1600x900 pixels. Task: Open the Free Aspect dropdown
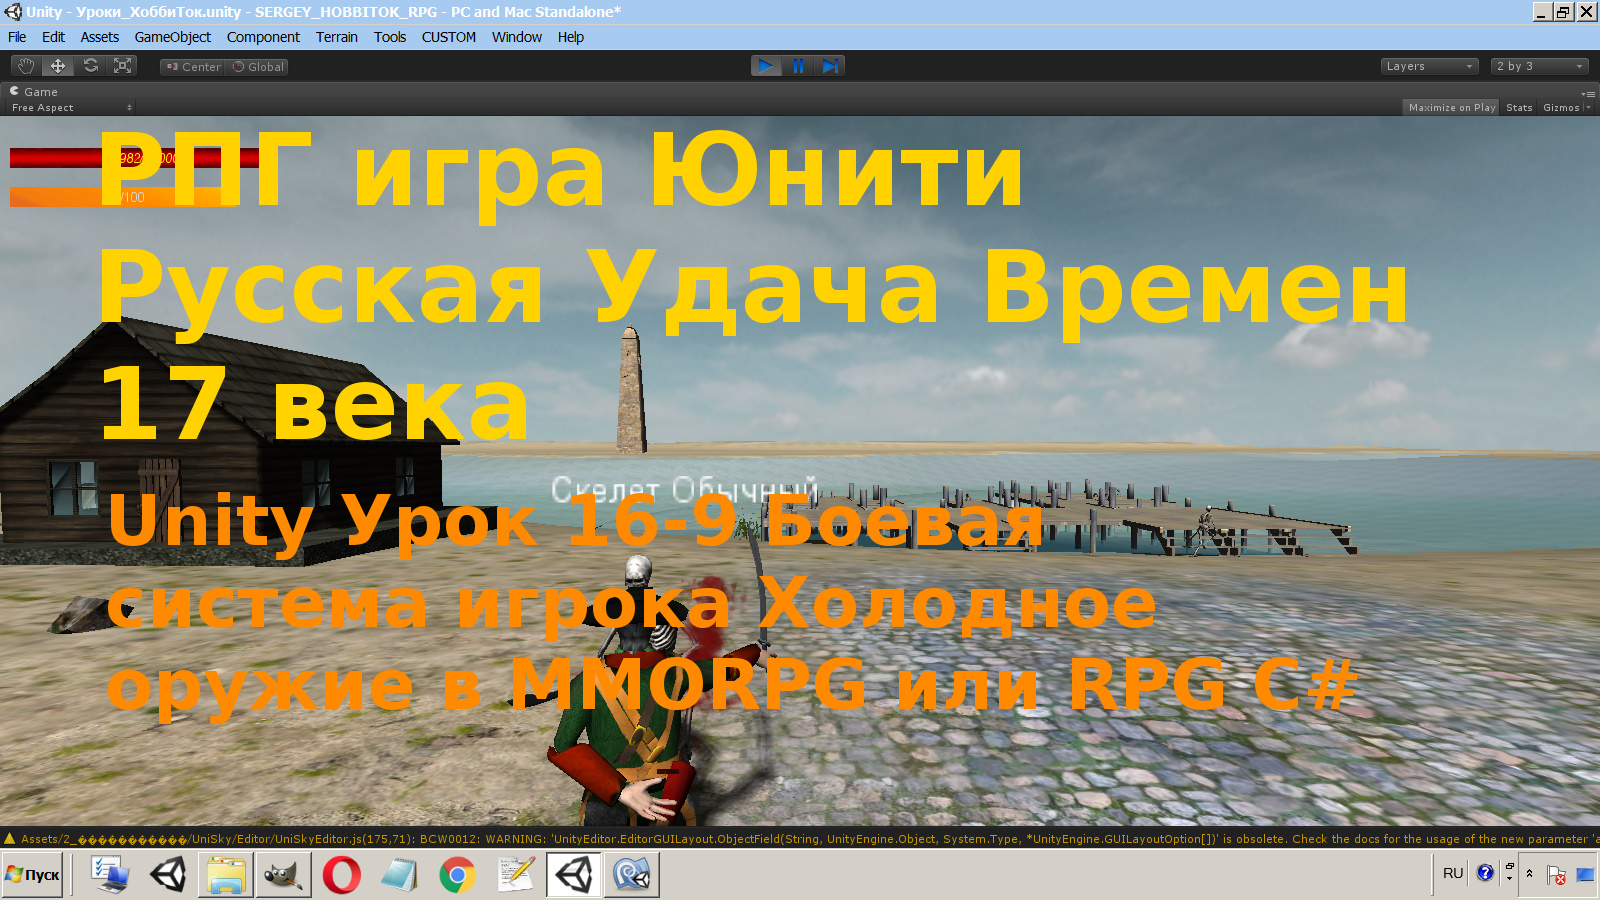[71, 108]
